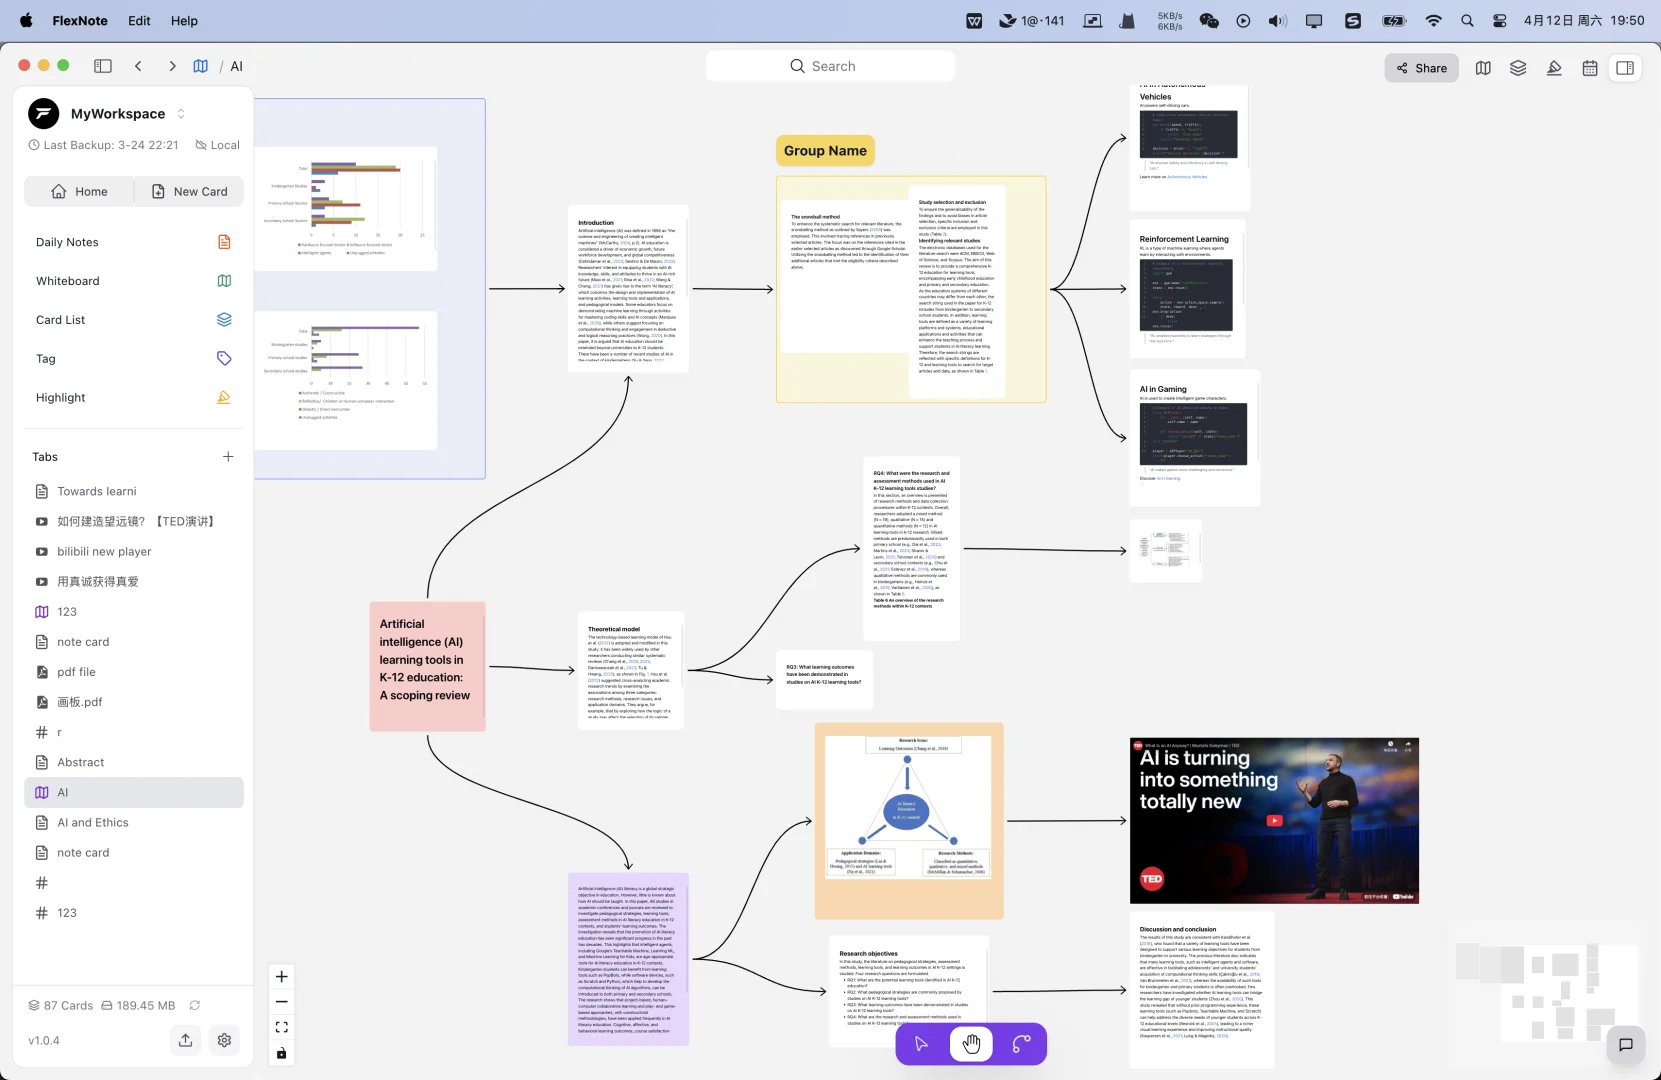
Task: Click the MyWorkspace logo avatar
Action: tap(44, 114)
